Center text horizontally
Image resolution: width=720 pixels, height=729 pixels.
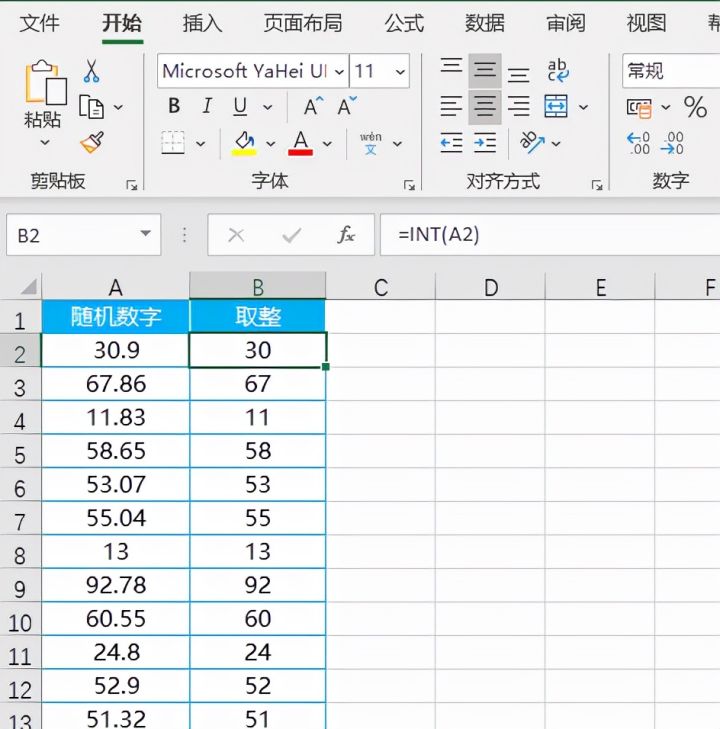pos(485,107)
